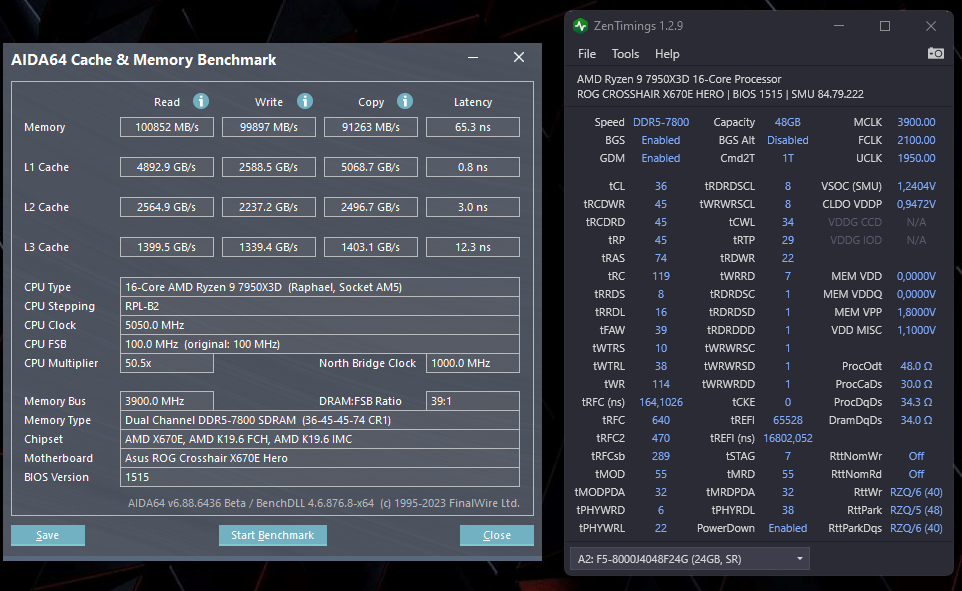Click CPU Clock field 5050.0 MHz
This screenshot has width=962, height=591.
320,325
